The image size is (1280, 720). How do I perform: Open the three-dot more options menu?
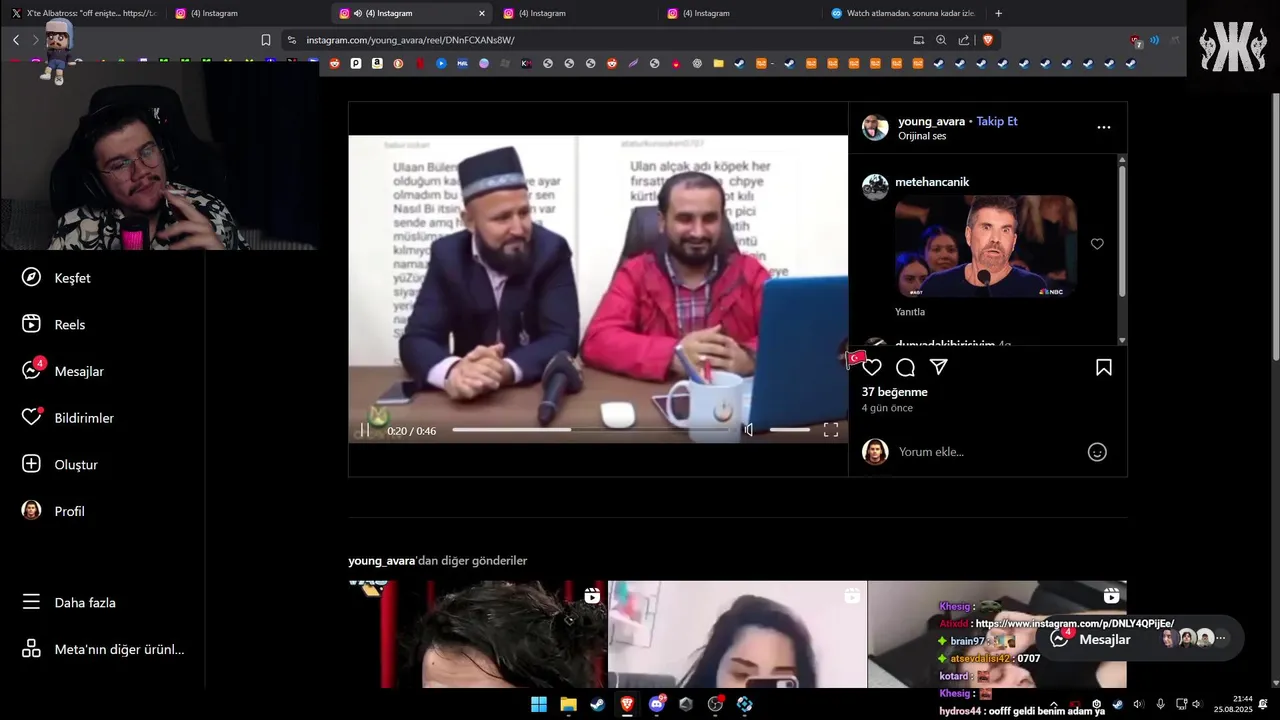point(1104,127)
